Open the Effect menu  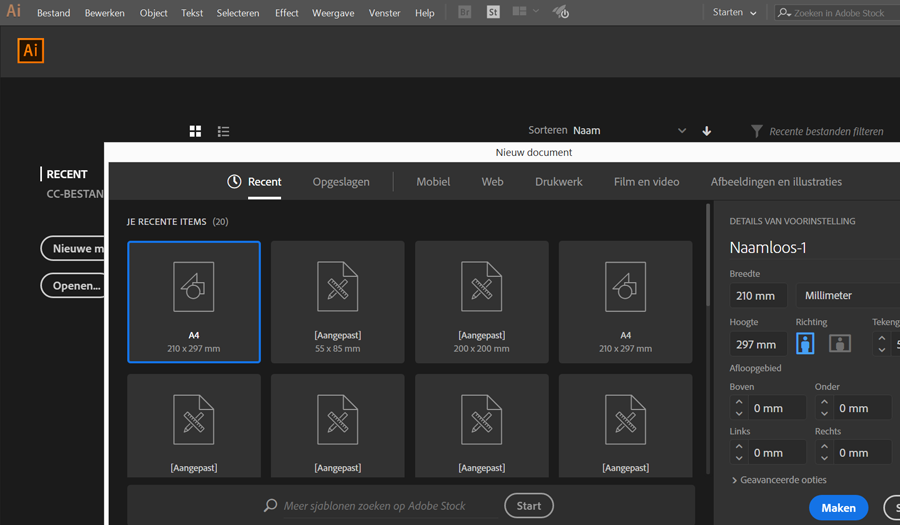point(286,13)
